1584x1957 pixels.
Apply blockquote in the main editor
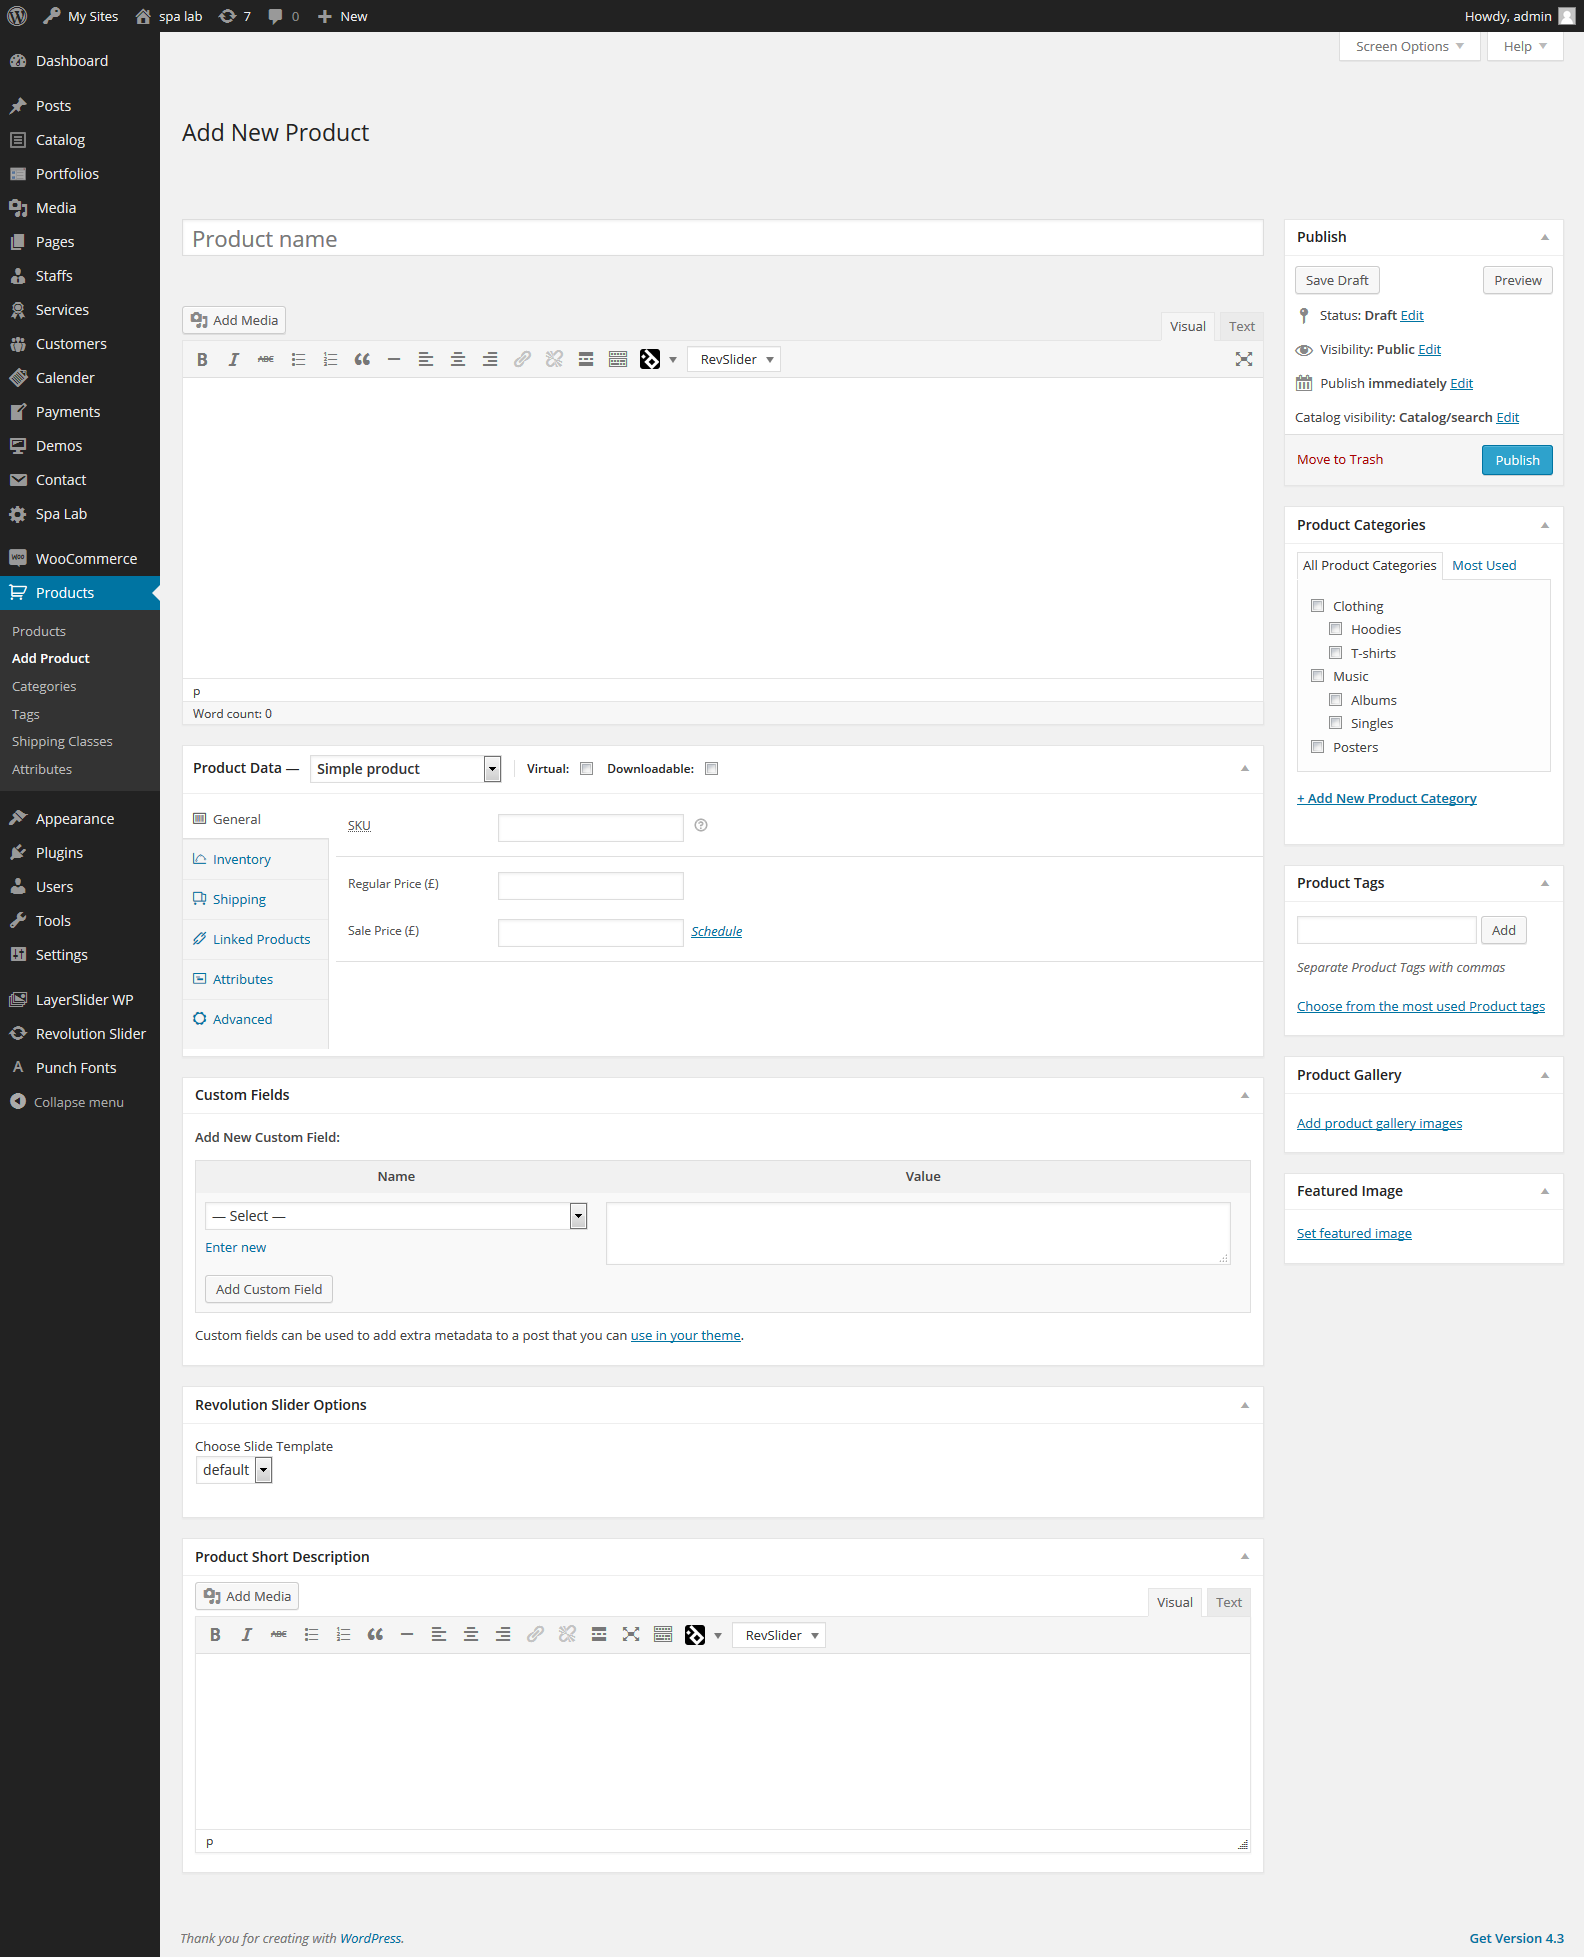pos(362,360)
